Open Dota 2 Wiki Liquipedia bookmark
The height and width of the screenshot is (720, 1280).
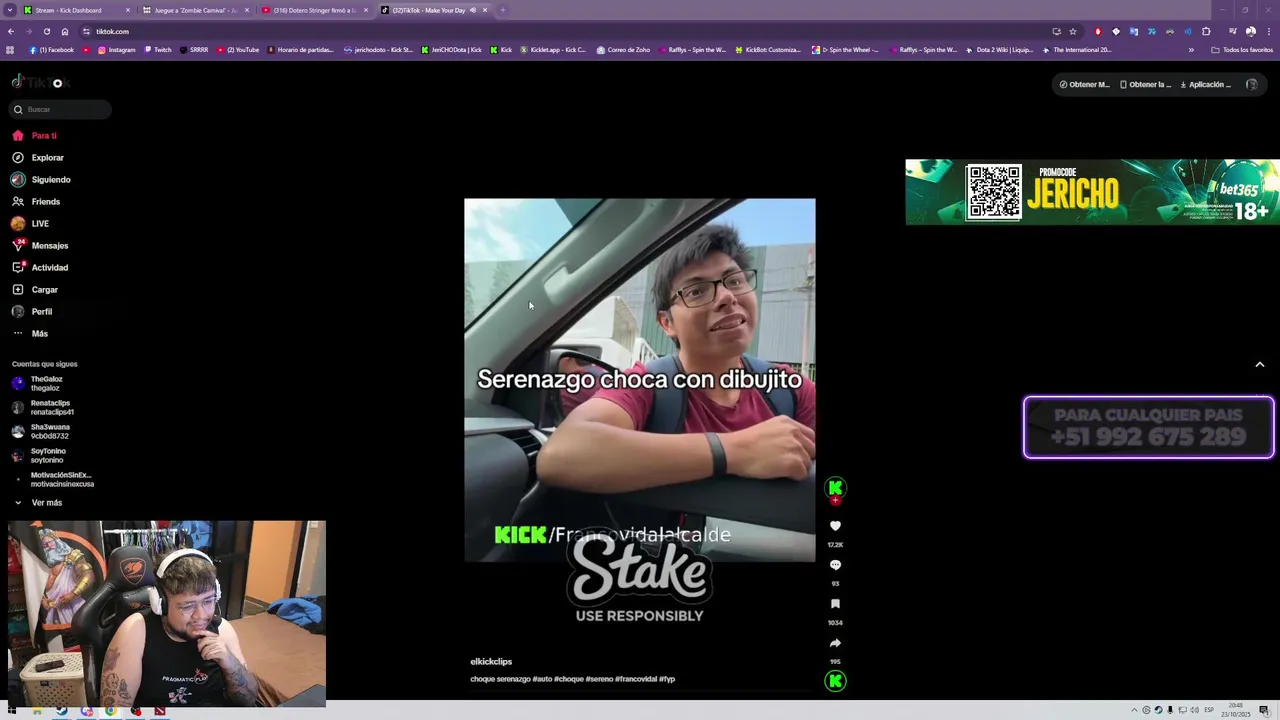click(1001, 50)
